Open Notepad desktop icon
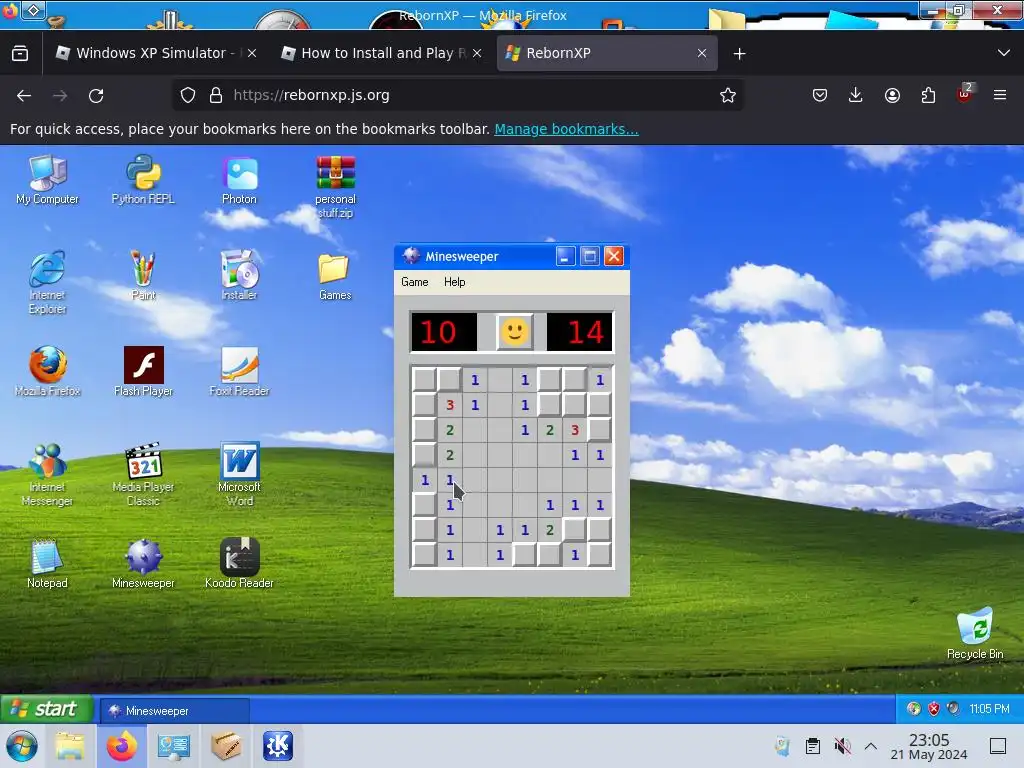1024x768 pixels. [x=47, y=564]
